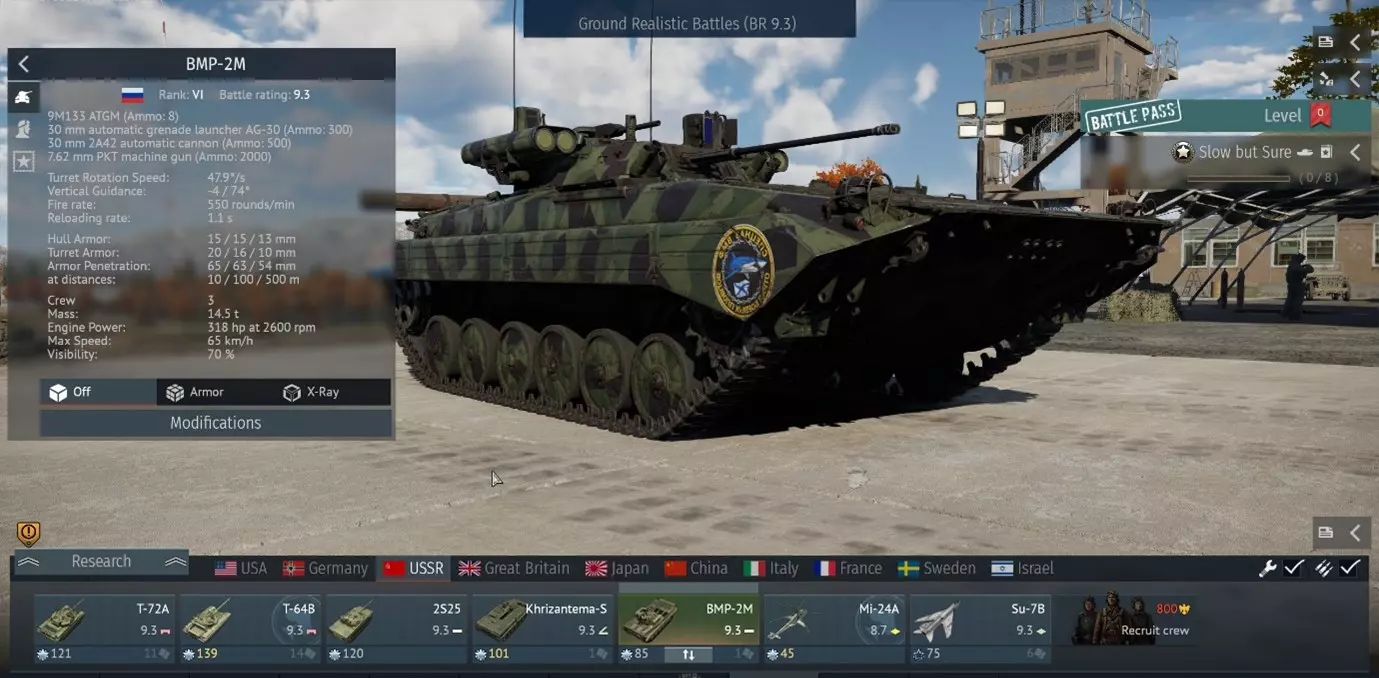This screenshot has height=678, width=1379.
Task: Open the Modifications window
Action: point(215,423)
